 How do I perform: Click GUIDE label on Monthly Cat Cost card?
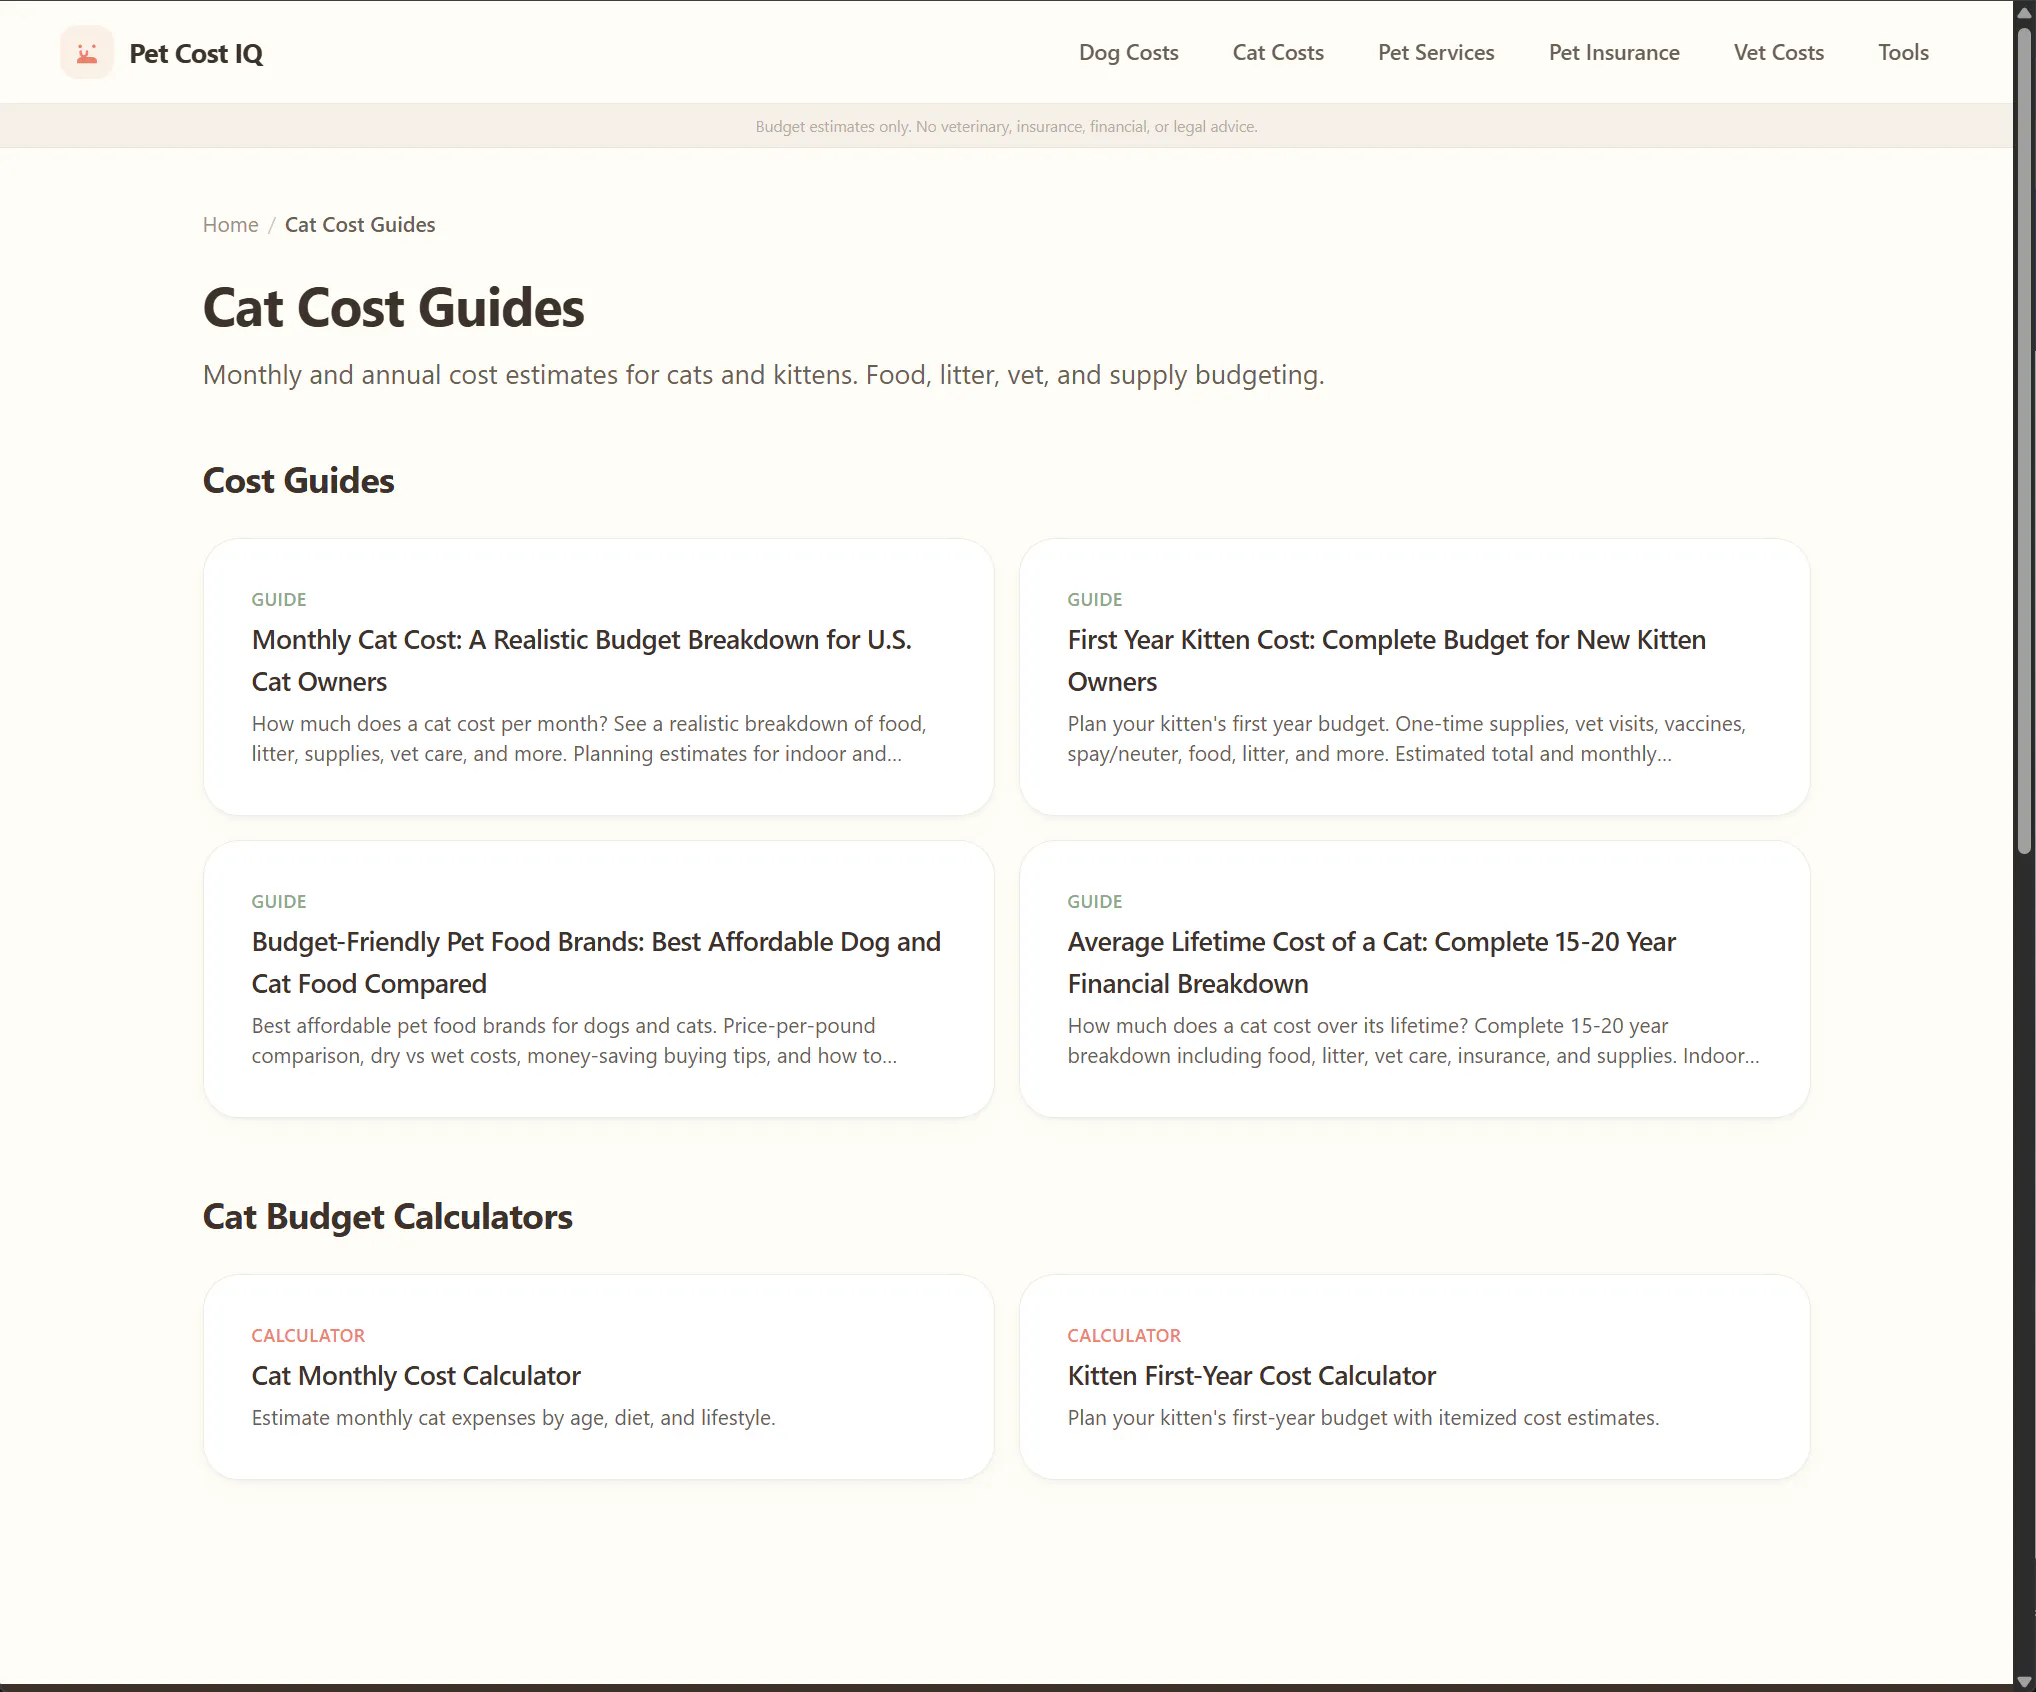tap(279, 600)
